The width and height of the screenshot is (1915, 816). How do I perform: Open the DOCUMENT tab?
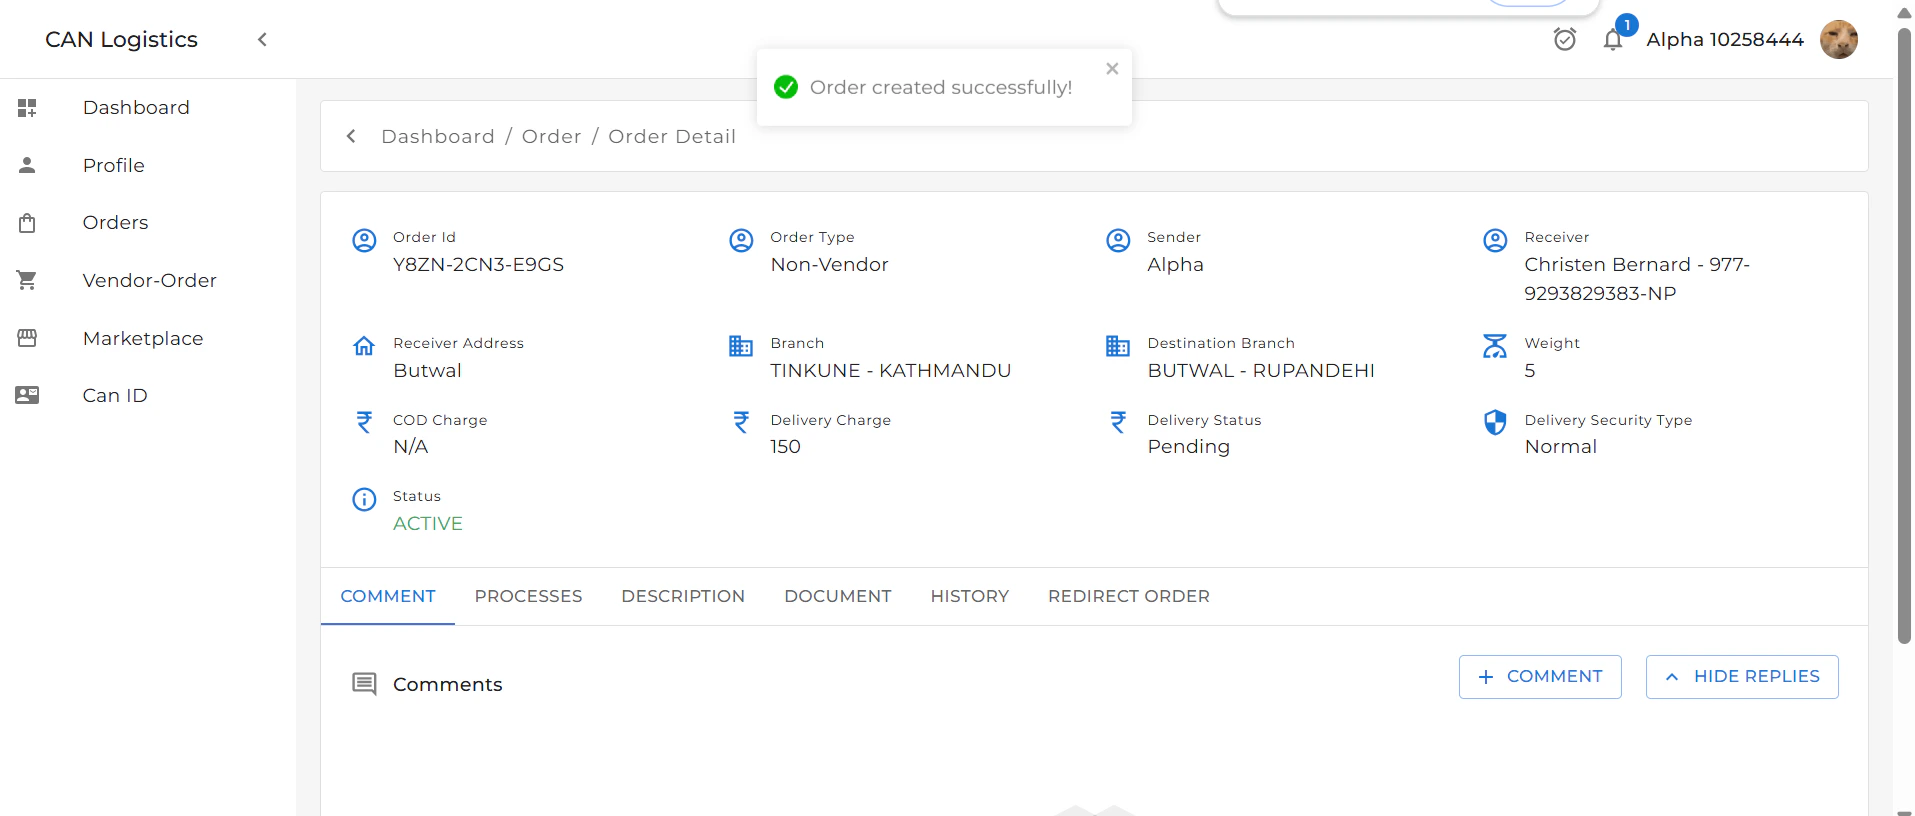[x=838, y=596]
